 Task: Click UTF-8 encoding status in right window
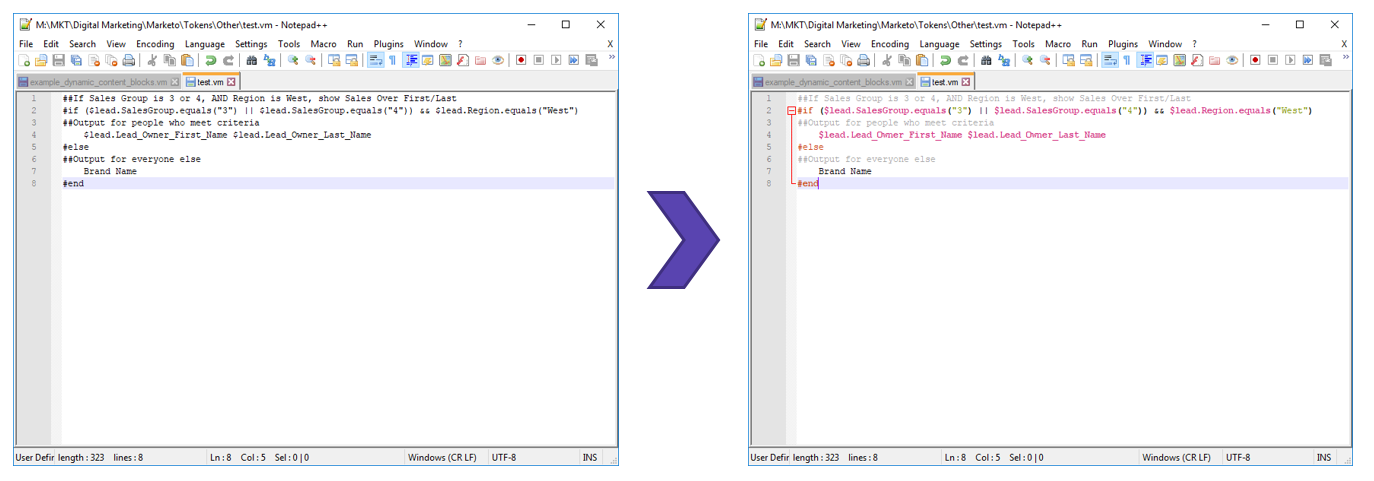click(x=1238, y=458)
